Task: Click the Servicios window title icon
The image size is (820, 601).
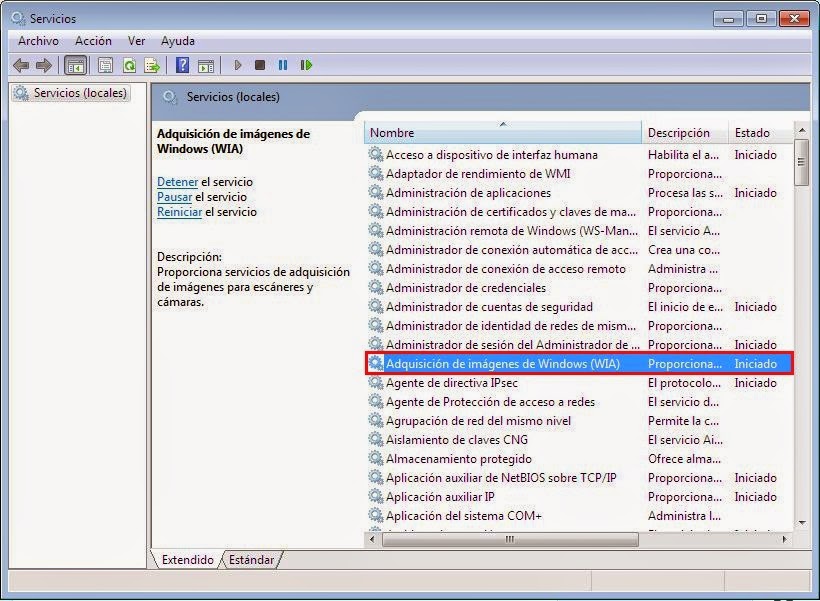Action: click(18, 18)
